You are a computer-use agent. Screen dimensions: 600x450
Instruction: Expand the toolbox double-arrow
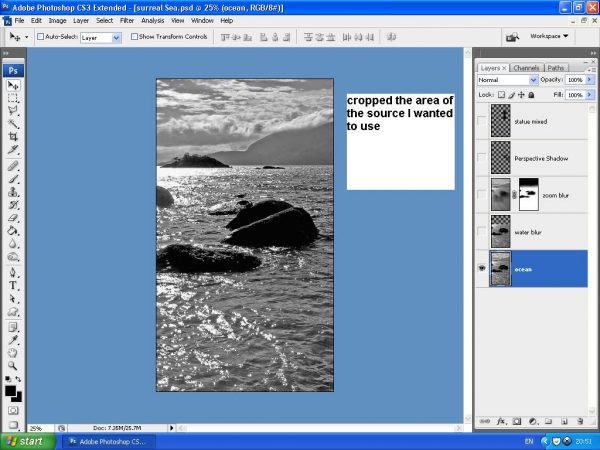tap(6, 53)
